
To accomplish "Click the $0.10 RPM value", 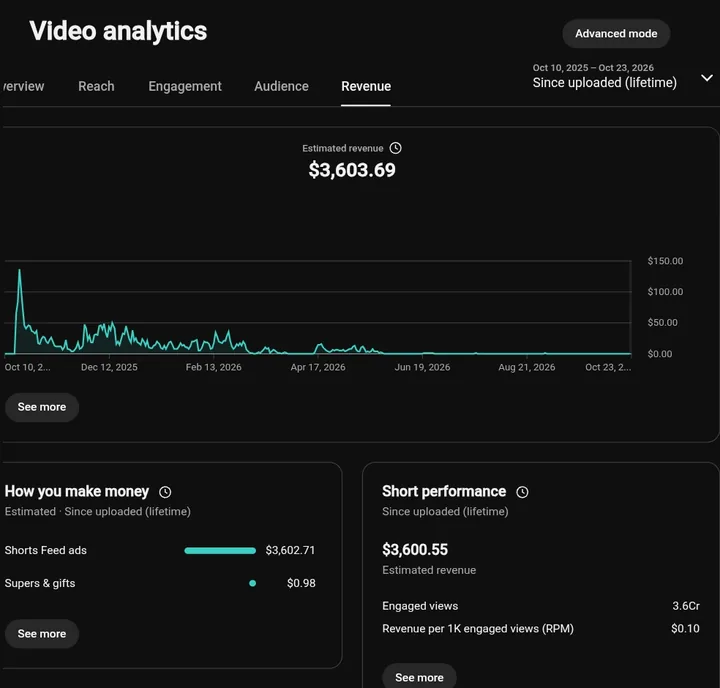I will pos(685,629).
